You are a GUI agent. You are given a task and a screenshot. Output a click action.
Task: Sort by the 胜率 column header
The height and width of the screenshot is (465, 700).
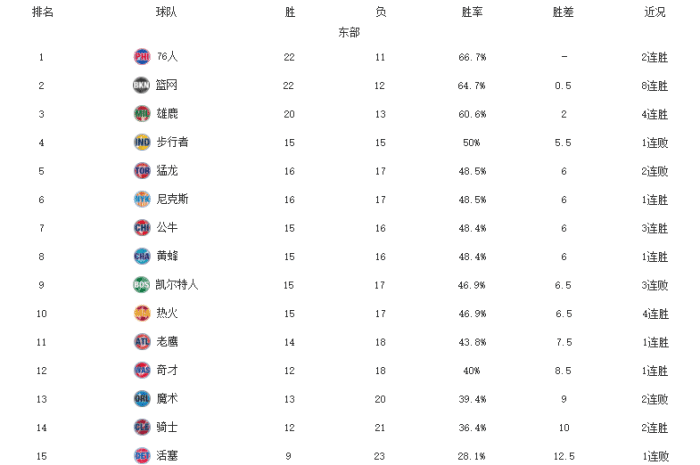[472, 12]
